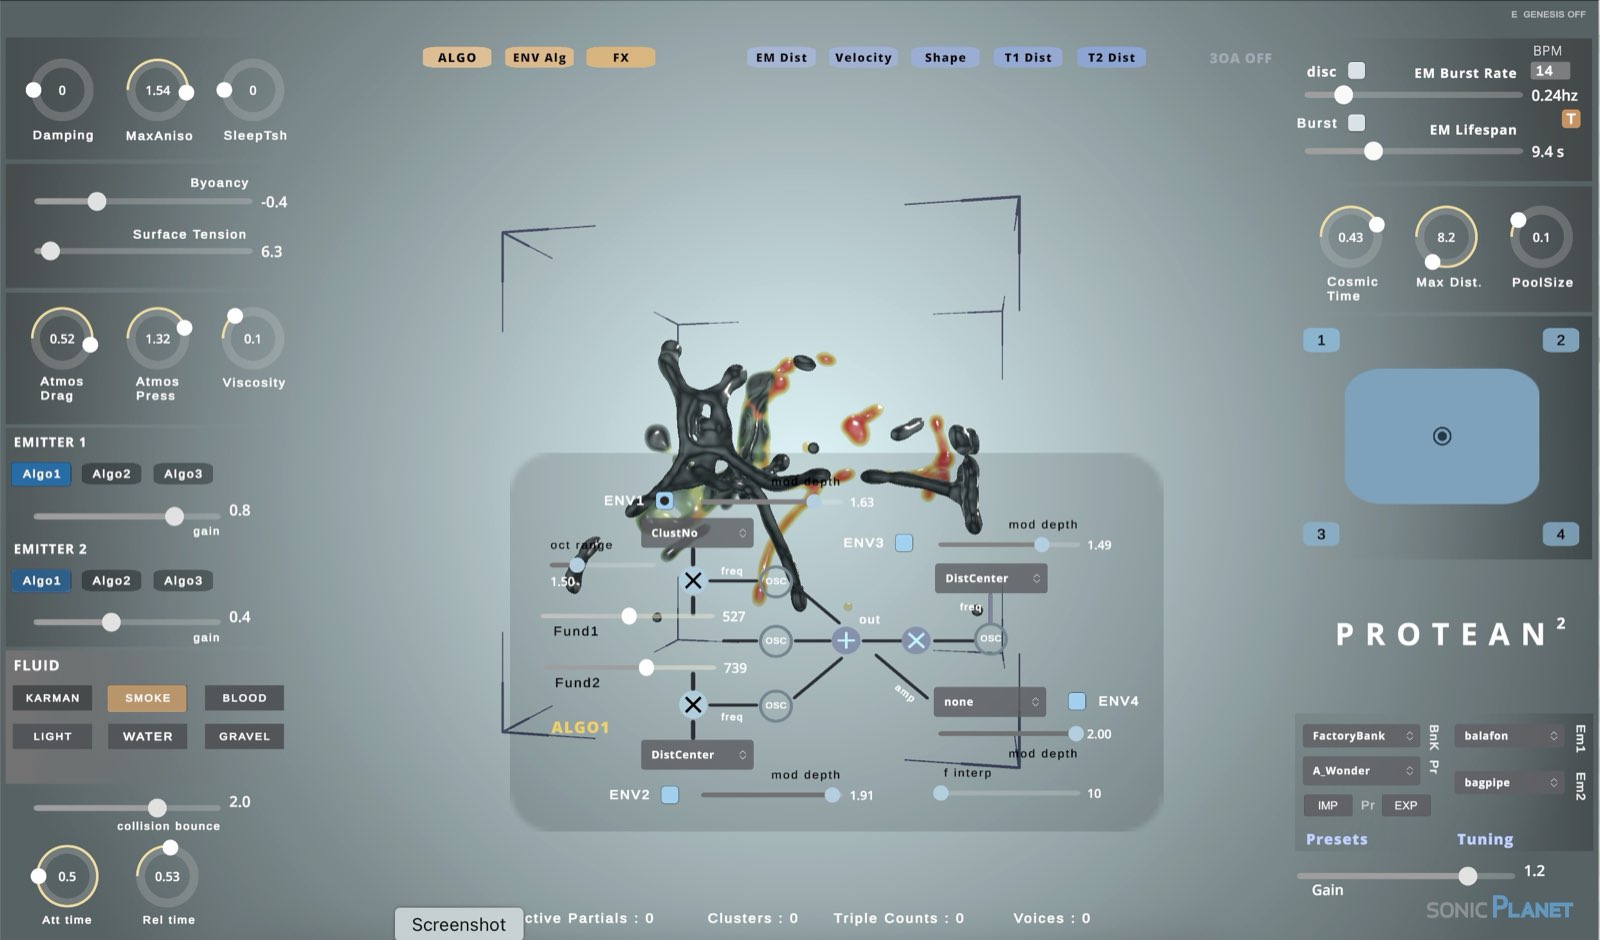Switch to the ENV Alg tab
The height and width of the screenshot is (940, 1600).
(x=539, y=58)
